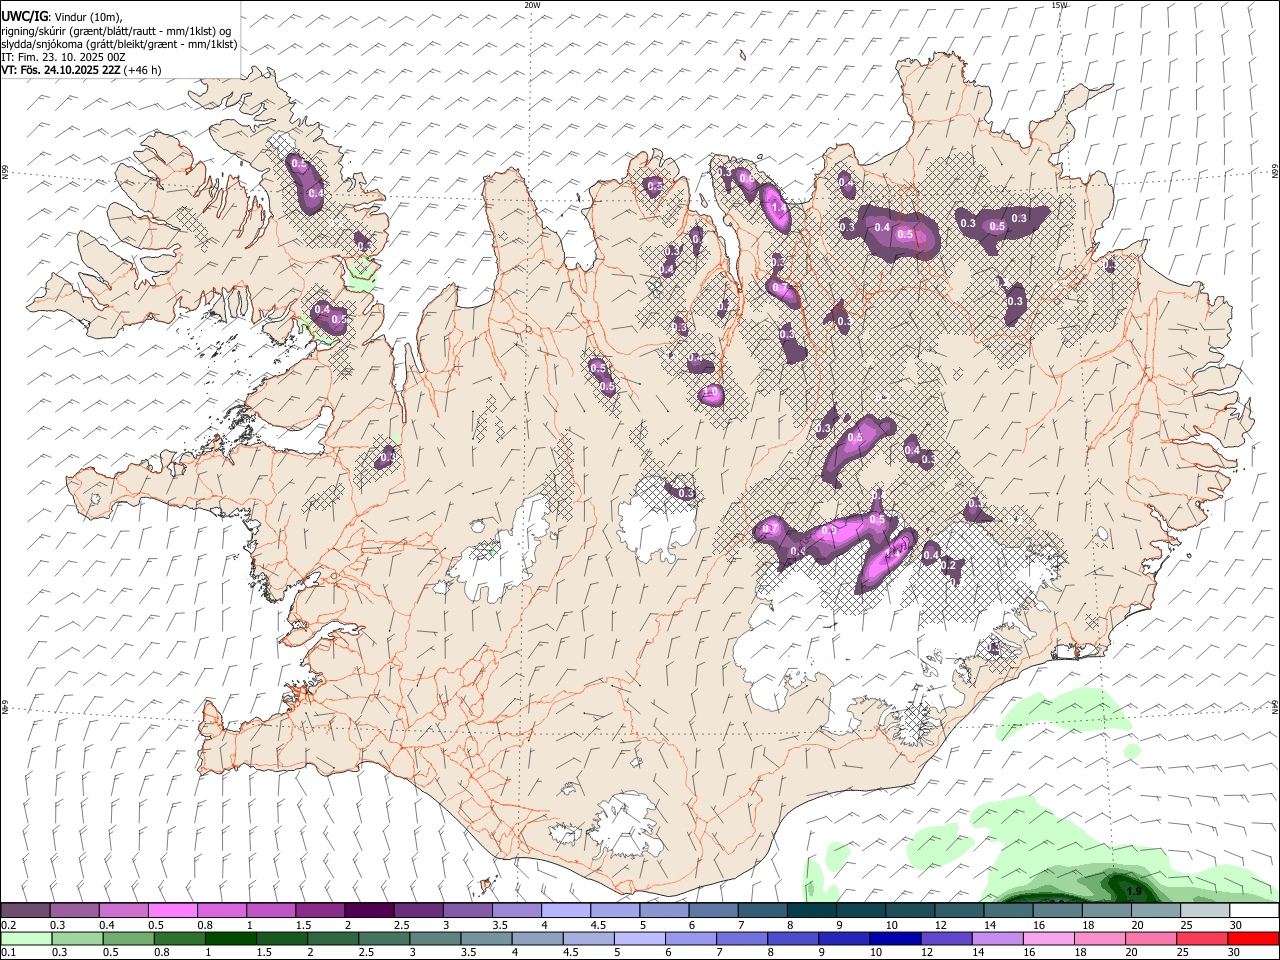Pick the light pink 16 swatch in bottom legend

click(1049, 939)
